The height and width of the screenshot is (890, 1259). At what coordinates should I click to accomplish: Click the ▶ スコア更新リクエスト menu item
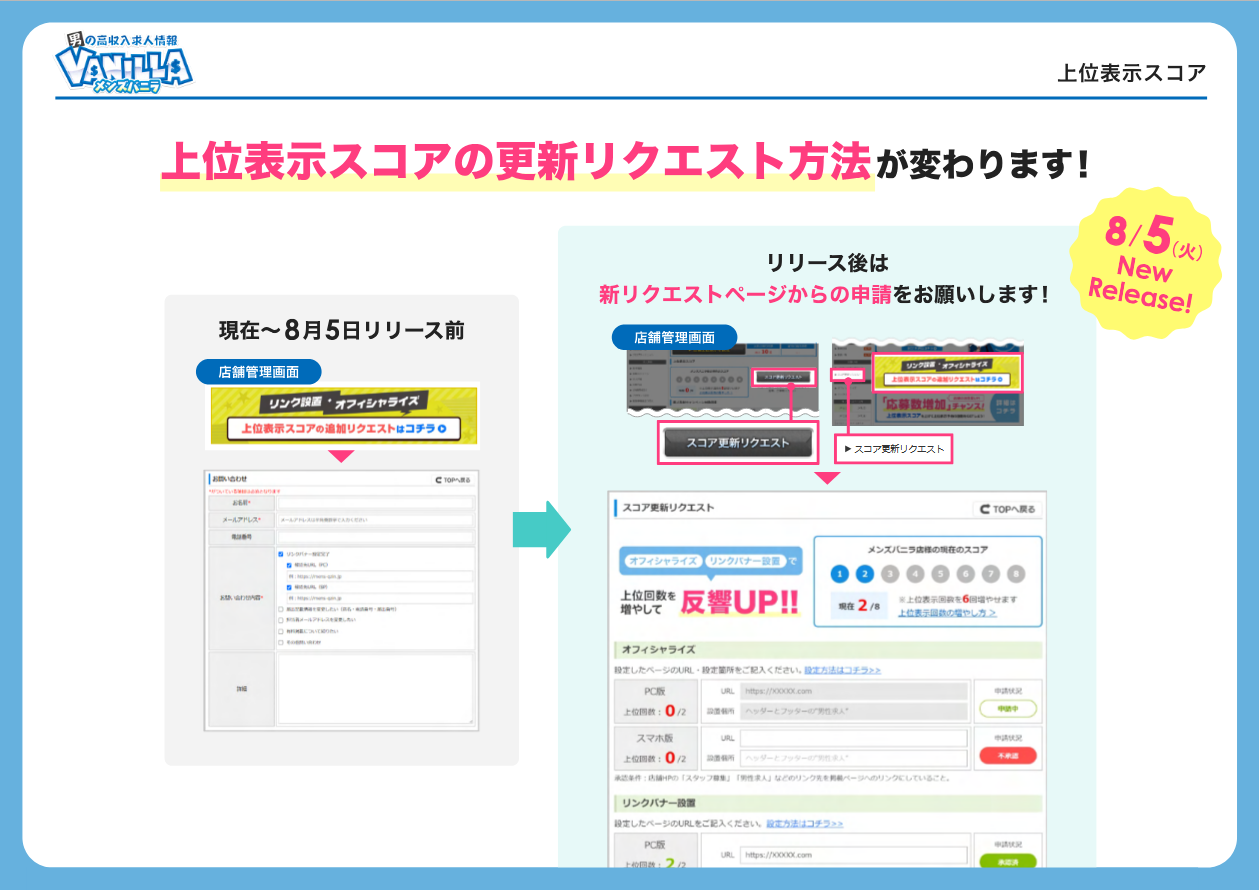click(894, 449)
